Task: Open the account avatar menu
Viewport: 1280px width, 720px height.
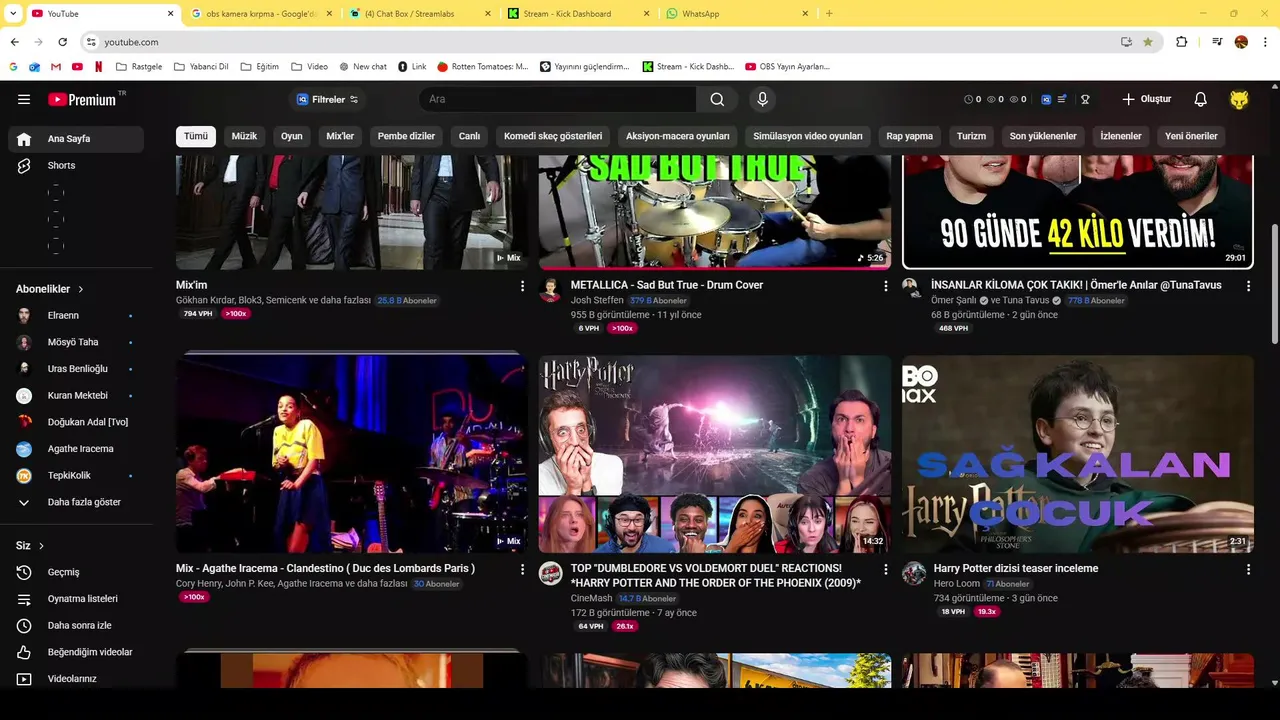Action: [x=1239, y=99]
